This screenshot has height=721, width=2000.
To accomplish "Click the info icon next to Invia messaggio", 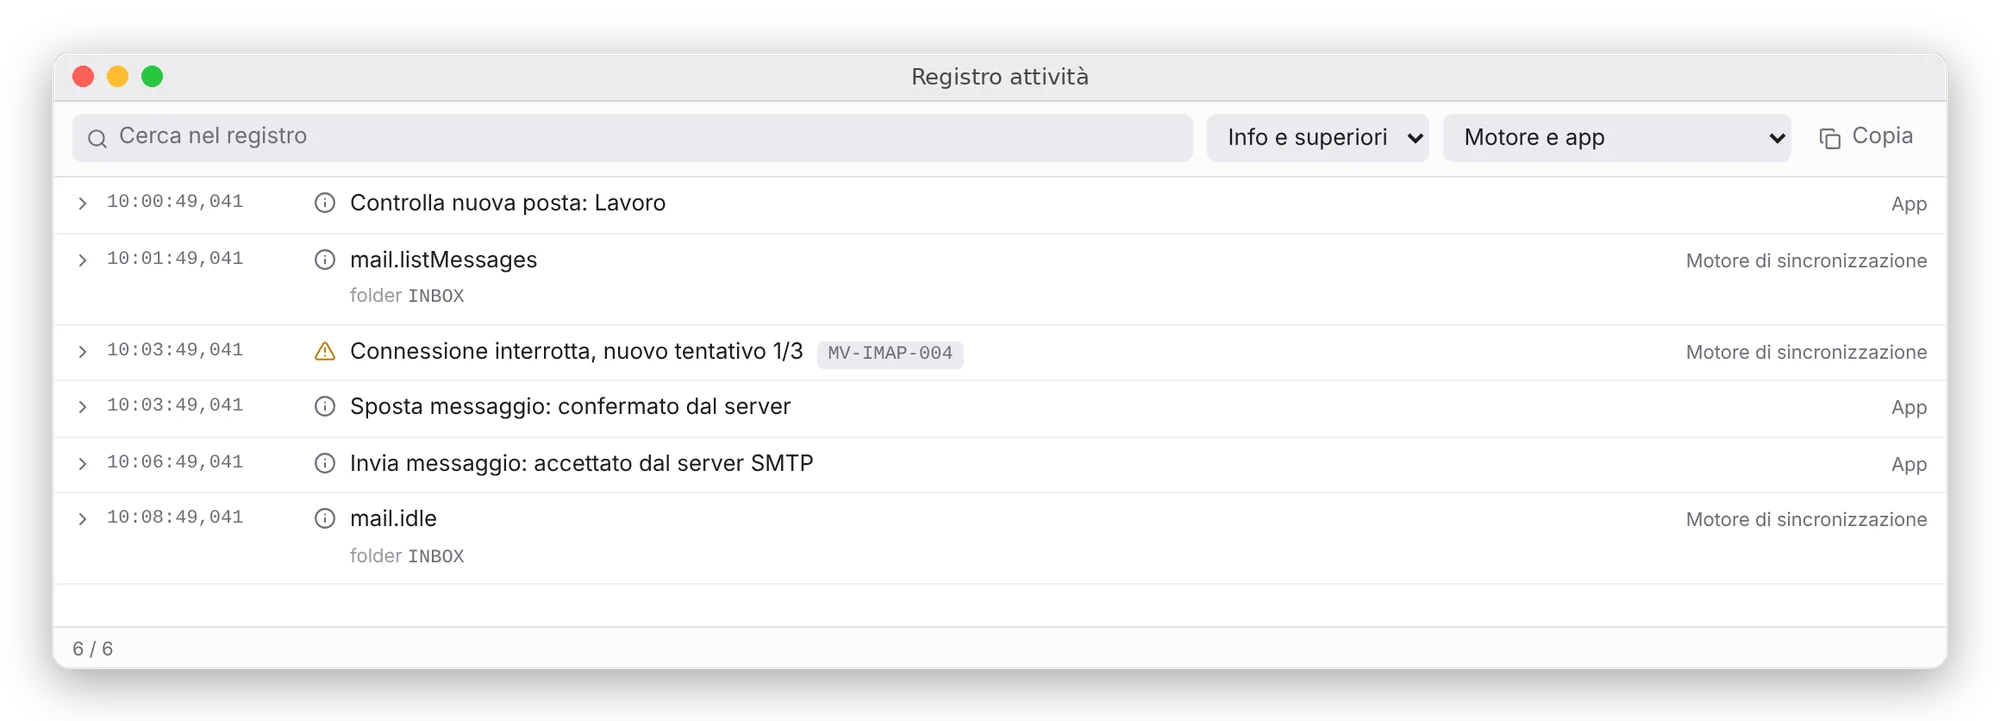I will (325, 464).
